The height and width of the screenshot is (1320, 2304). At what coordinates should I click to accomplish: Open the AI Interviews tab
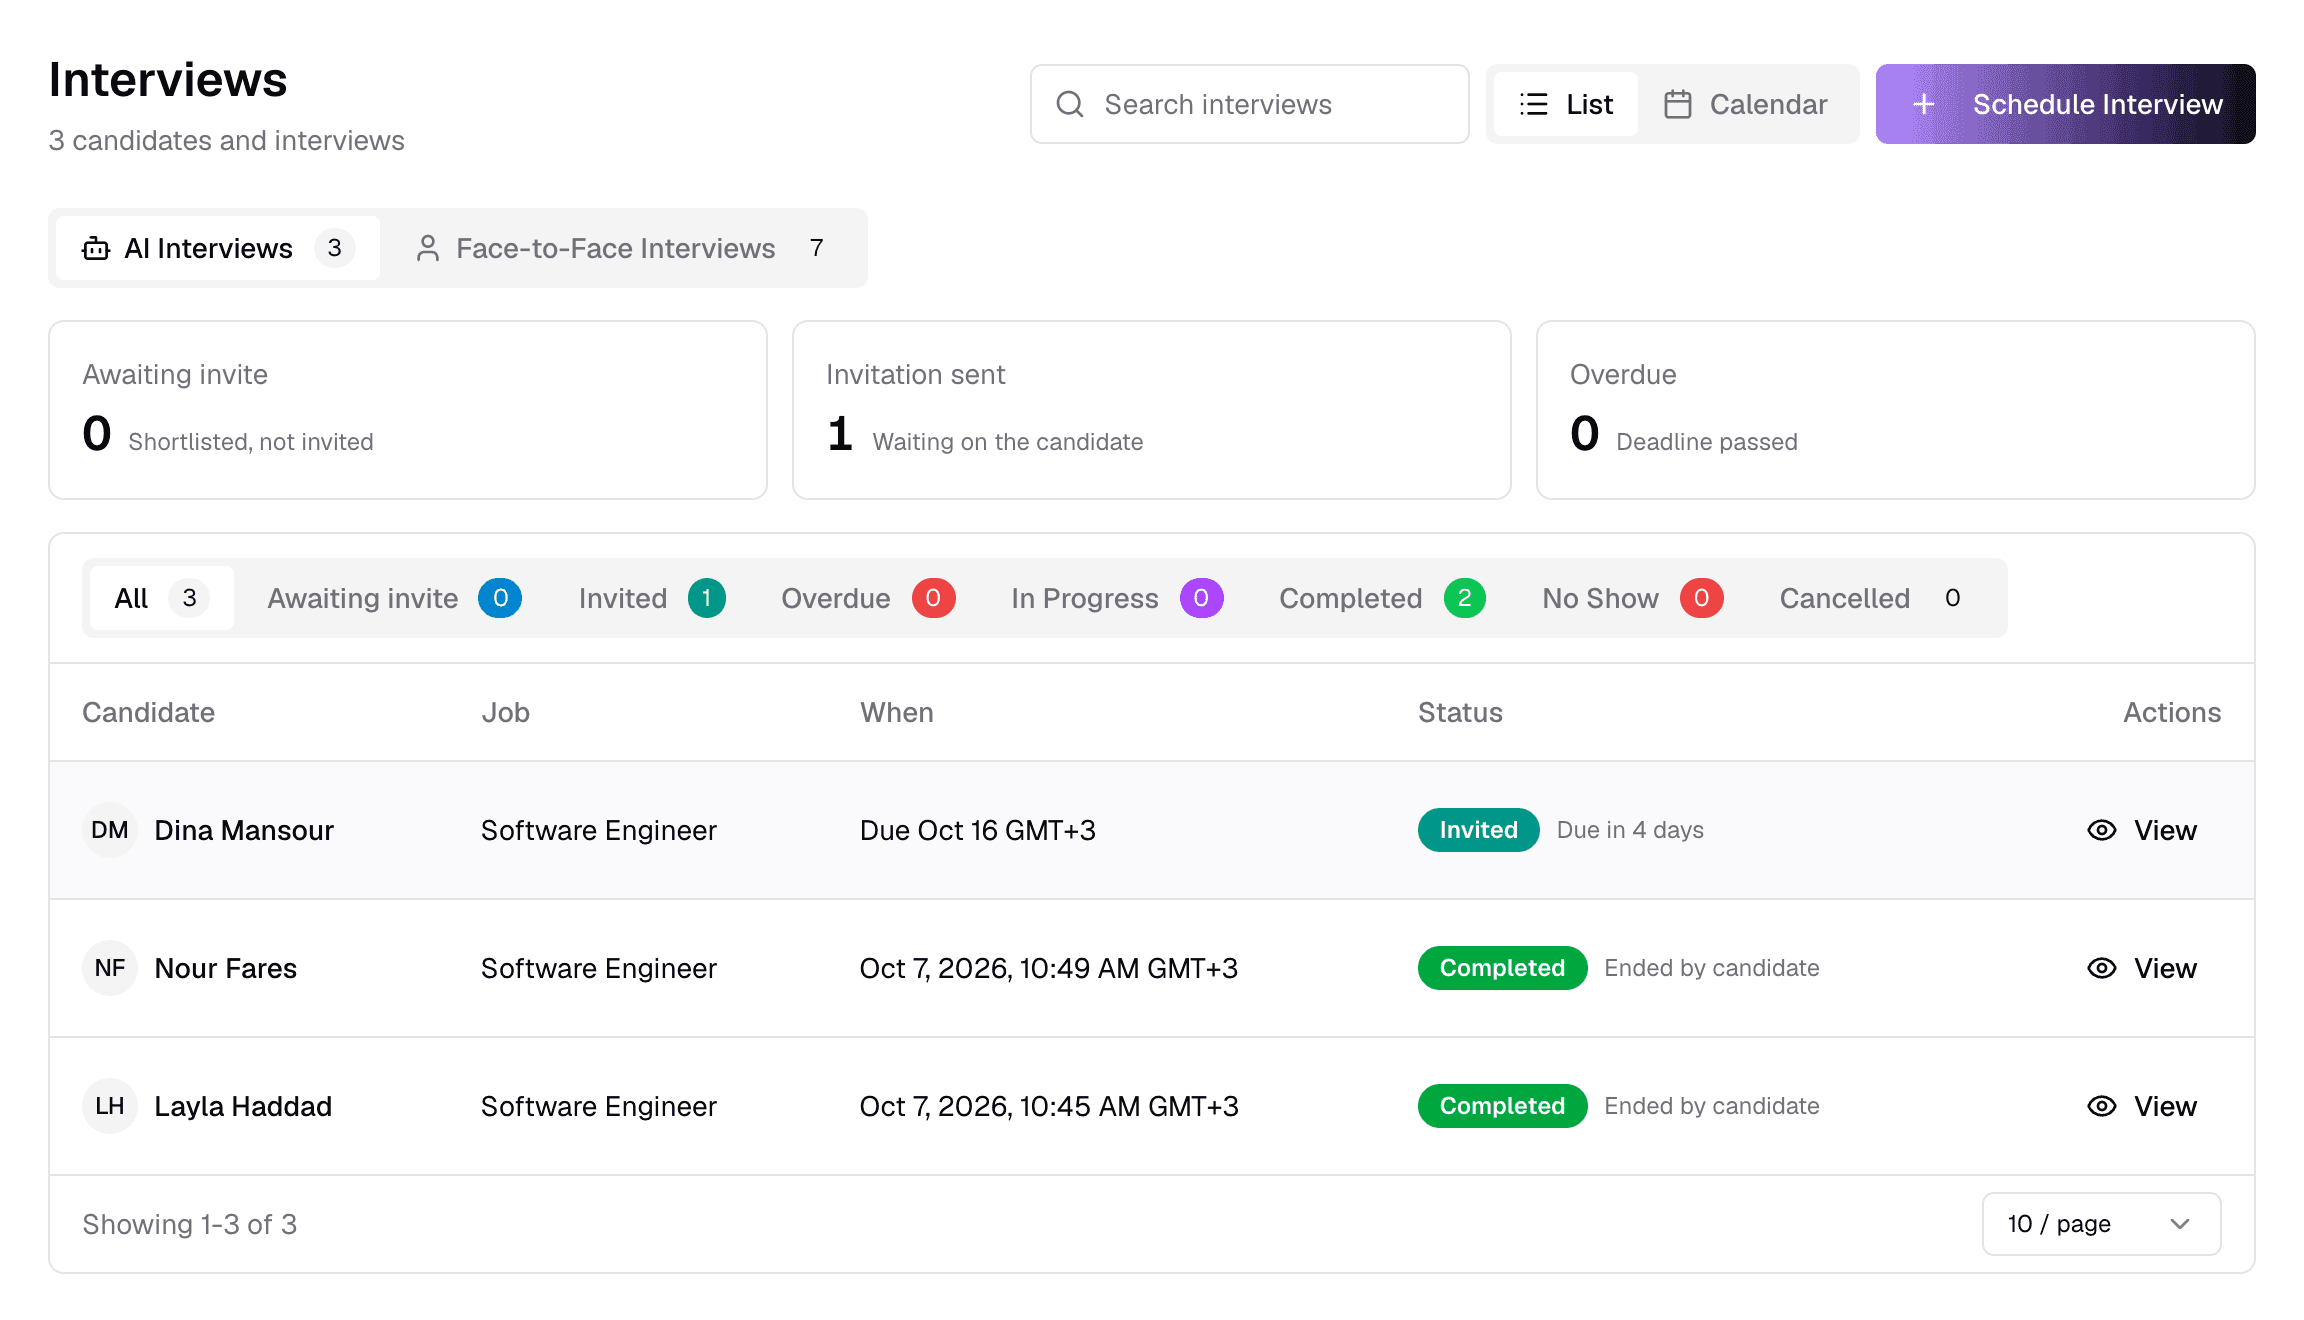pyautogui.click(x=218, y=248)
